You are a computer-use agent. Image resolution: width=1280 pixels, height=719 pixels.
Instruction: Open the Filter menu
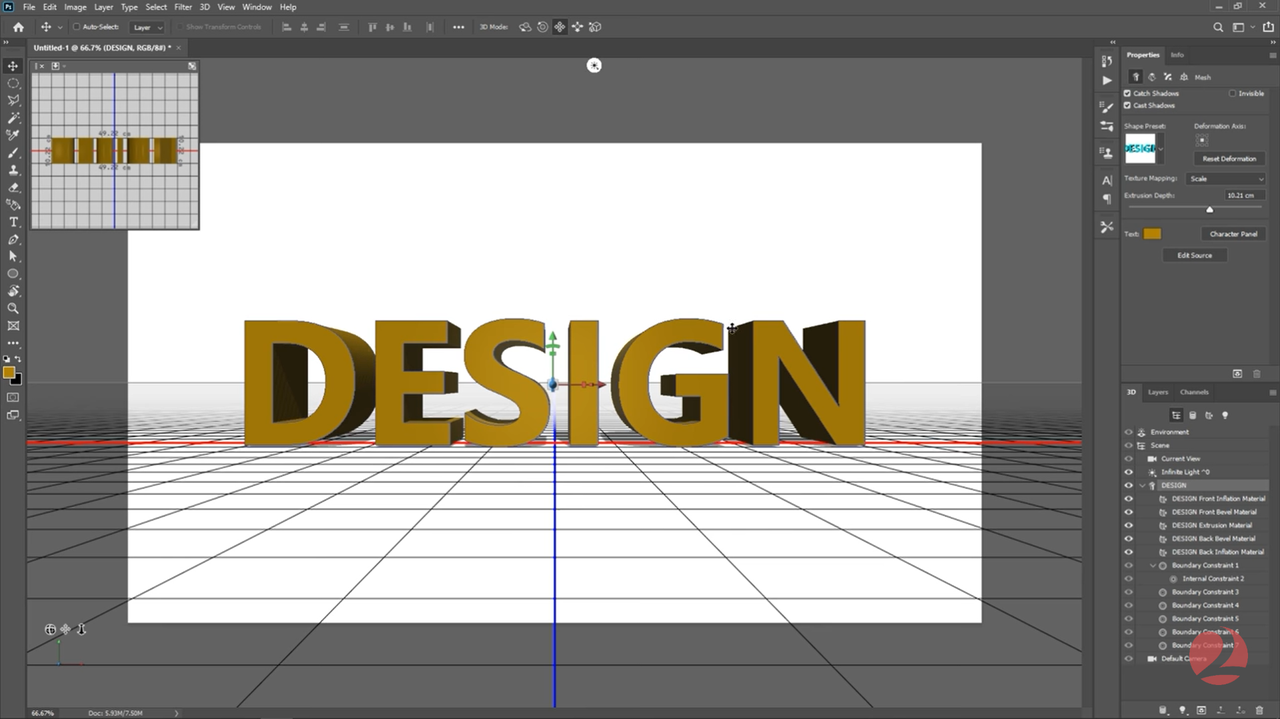[x=183, y=7]
